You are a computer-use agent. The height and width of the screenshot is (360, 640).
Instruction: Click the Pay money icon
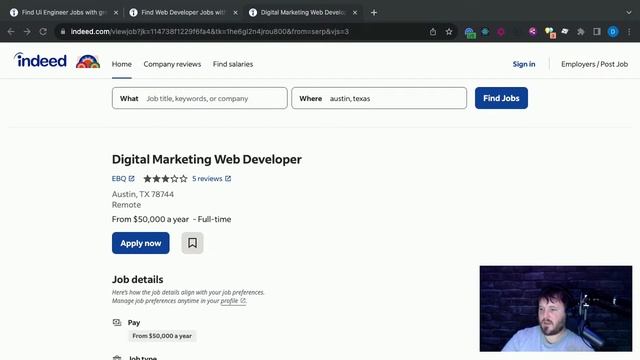(117, 322)
